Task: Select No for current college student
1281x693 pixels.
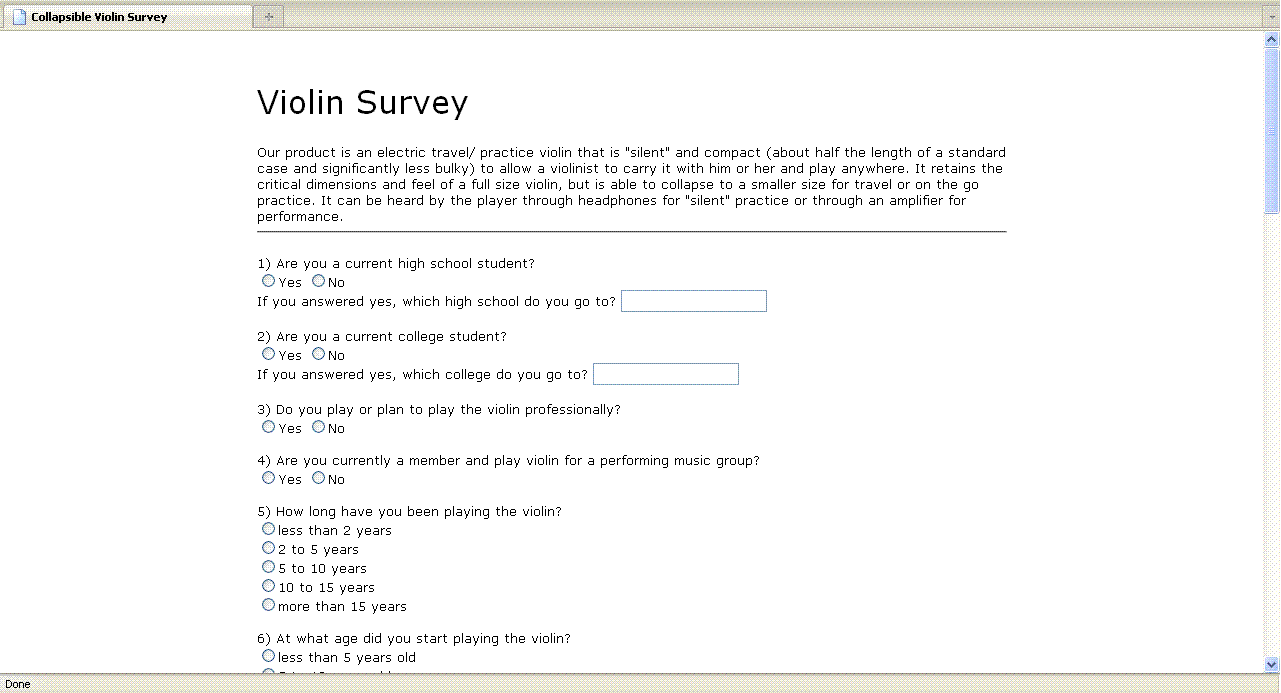Action: coord(318,353)
